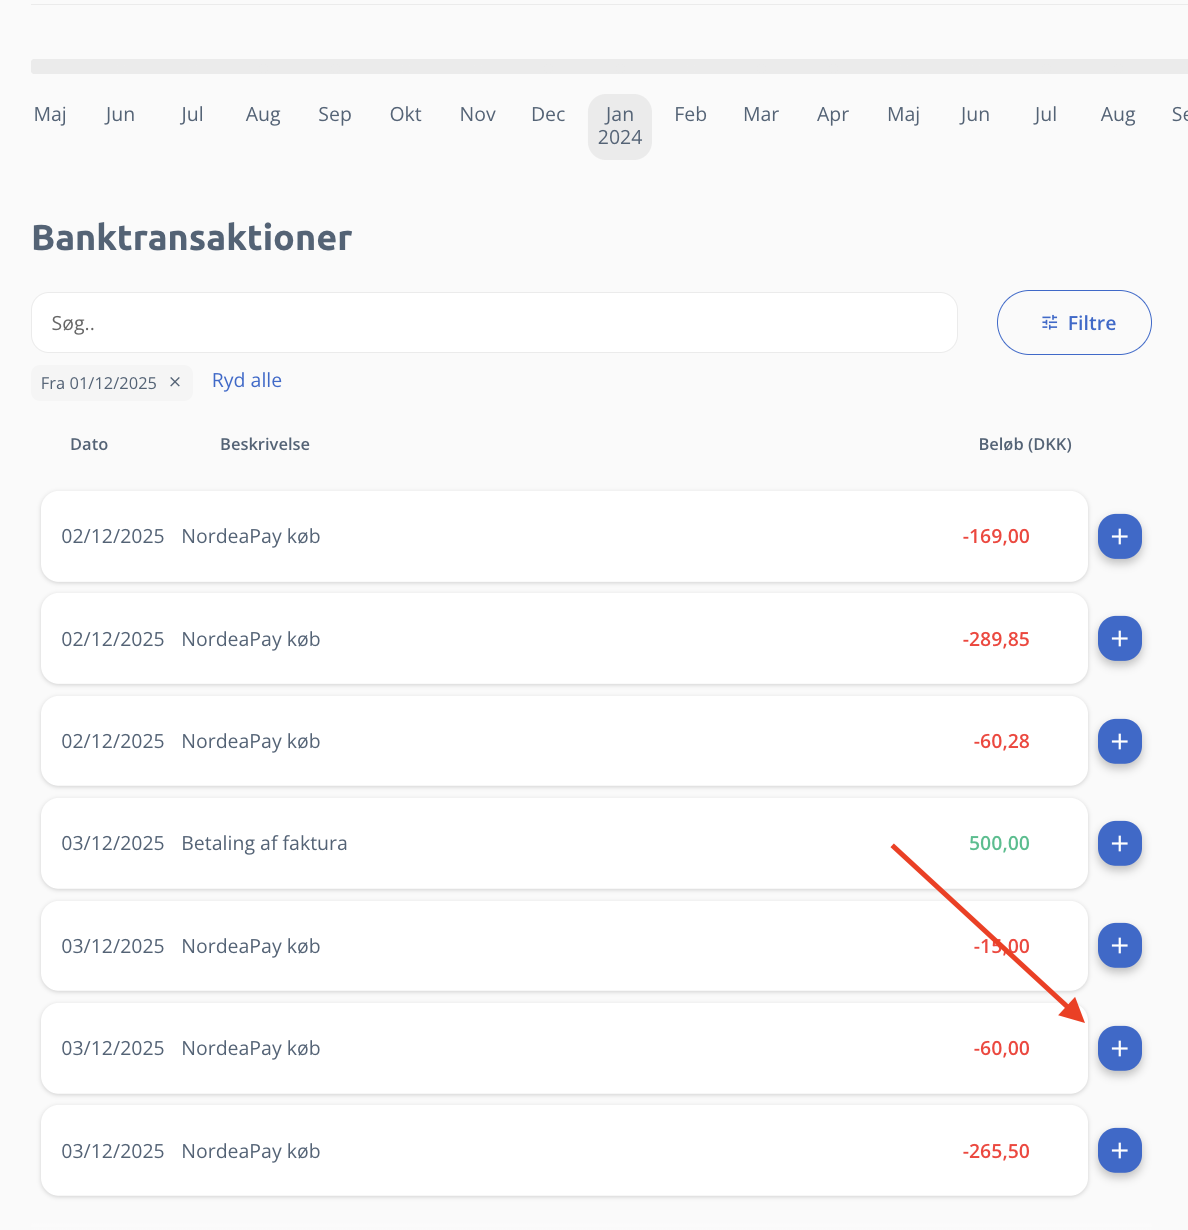This screenshot has width=1188, height=1230.
Task: Click plus icon for -265,50 transaction
Action: (x=1119, y=1151)
